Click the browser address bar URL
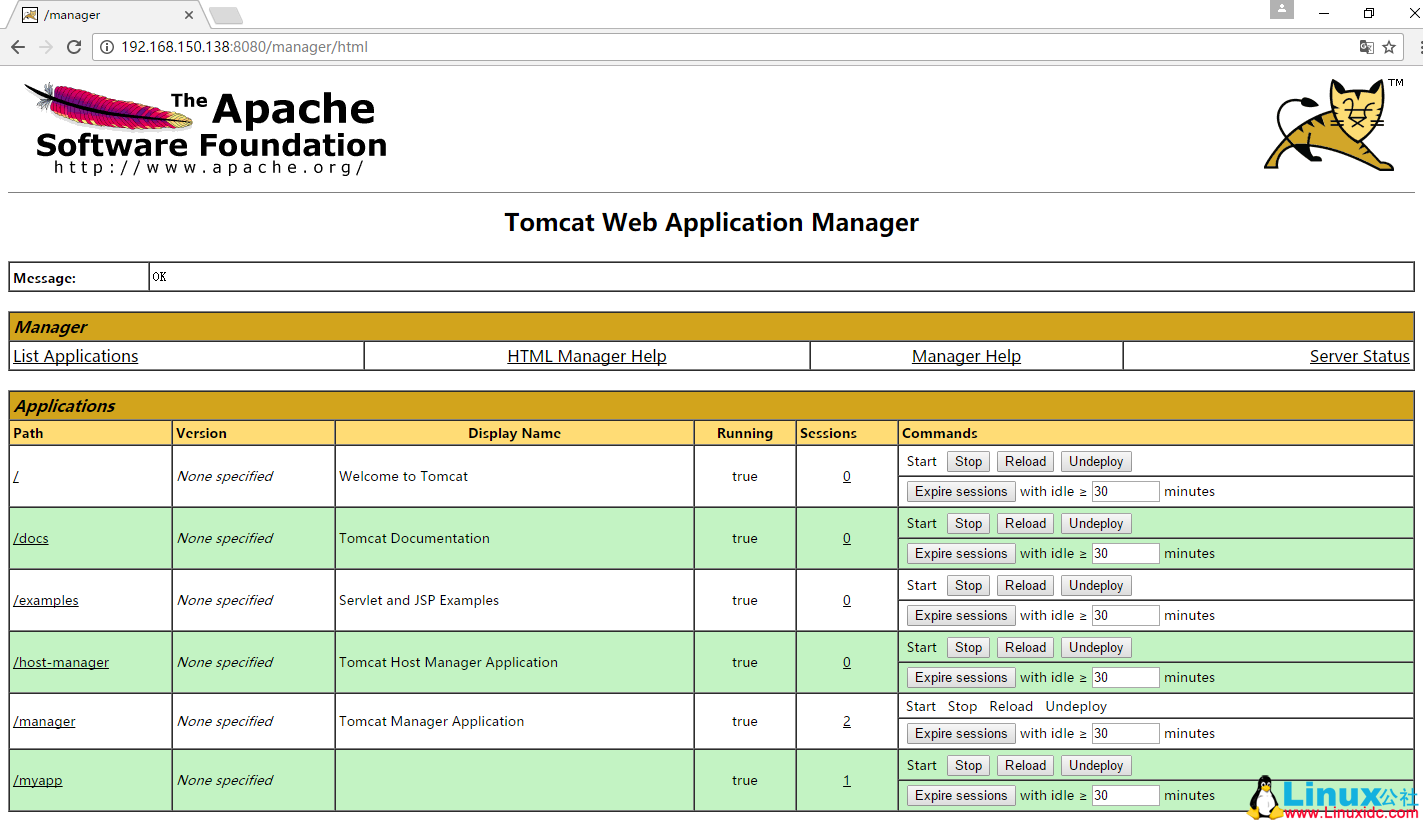This screenshot has height=823, width=1423. tap(244, 47)
